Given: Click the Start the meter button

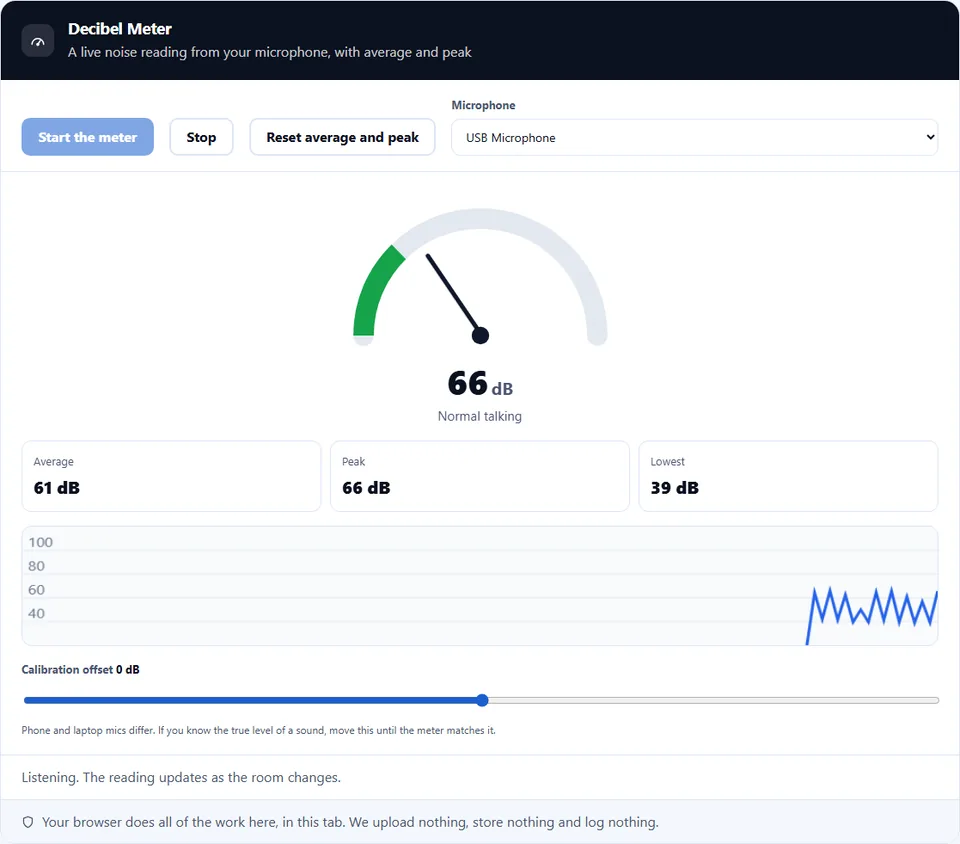Looking at the screenshot, I should click(x=88, y=137).
